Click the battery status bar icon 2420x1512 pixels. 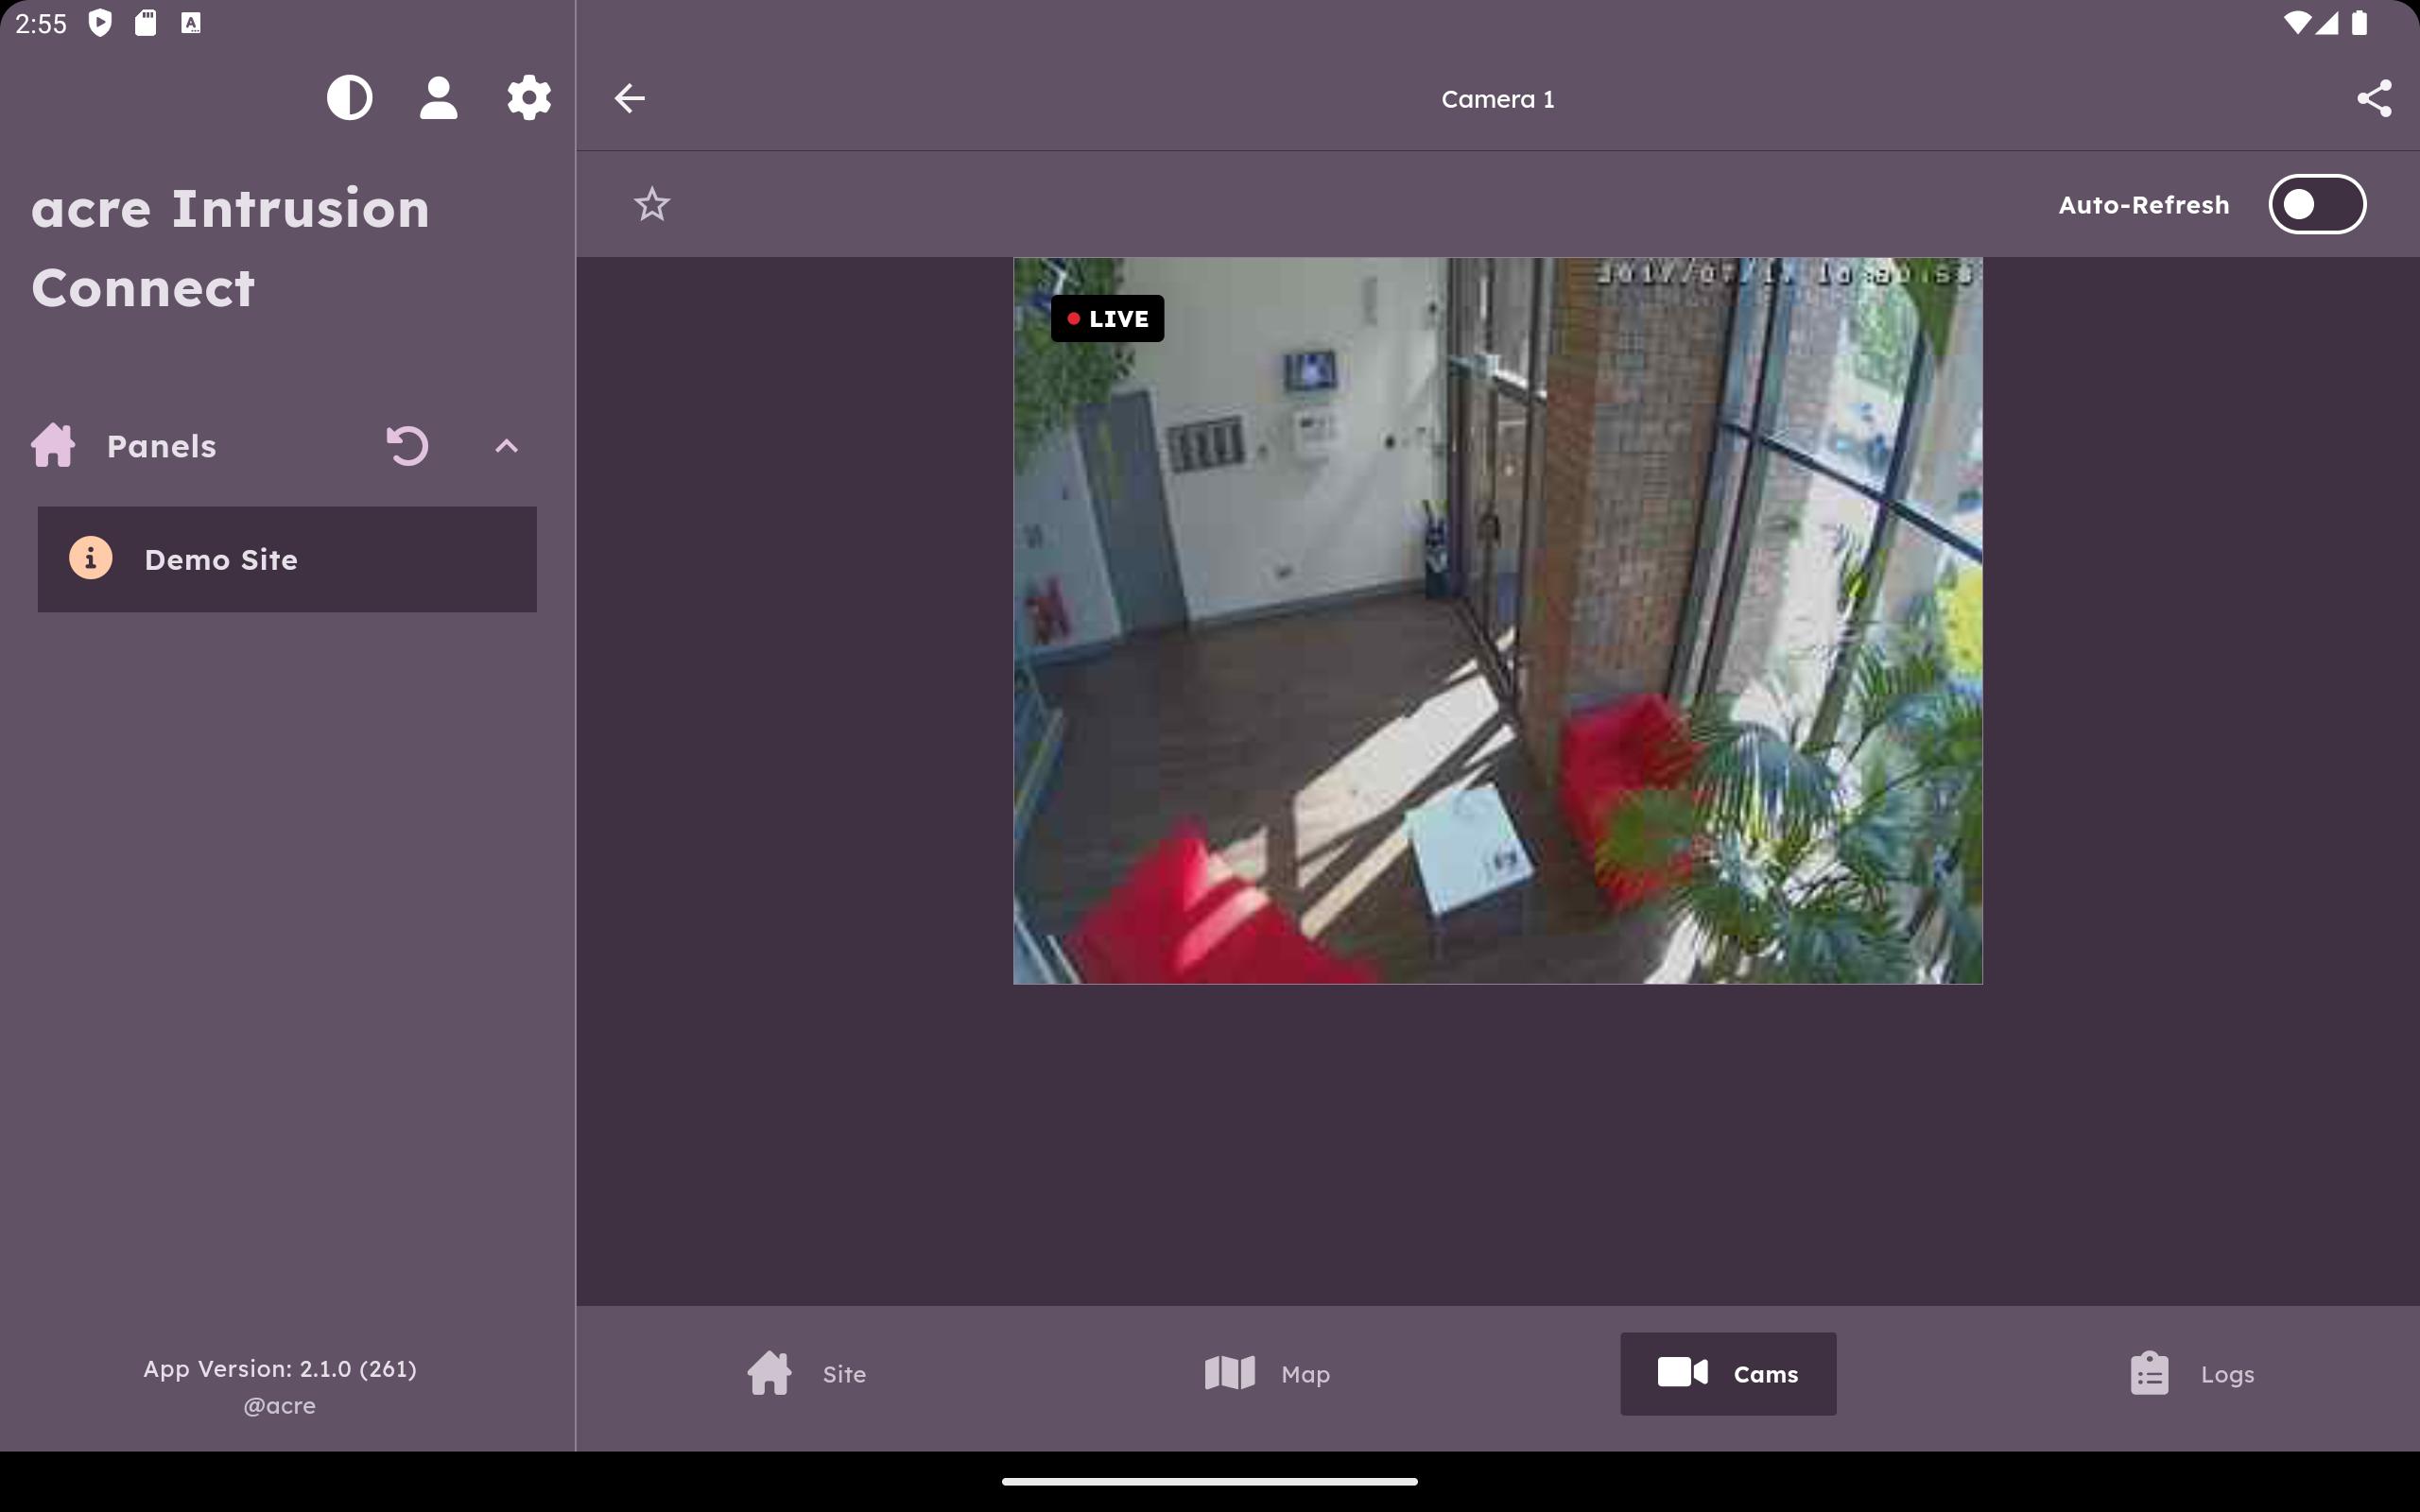[x=2359, y=22]
